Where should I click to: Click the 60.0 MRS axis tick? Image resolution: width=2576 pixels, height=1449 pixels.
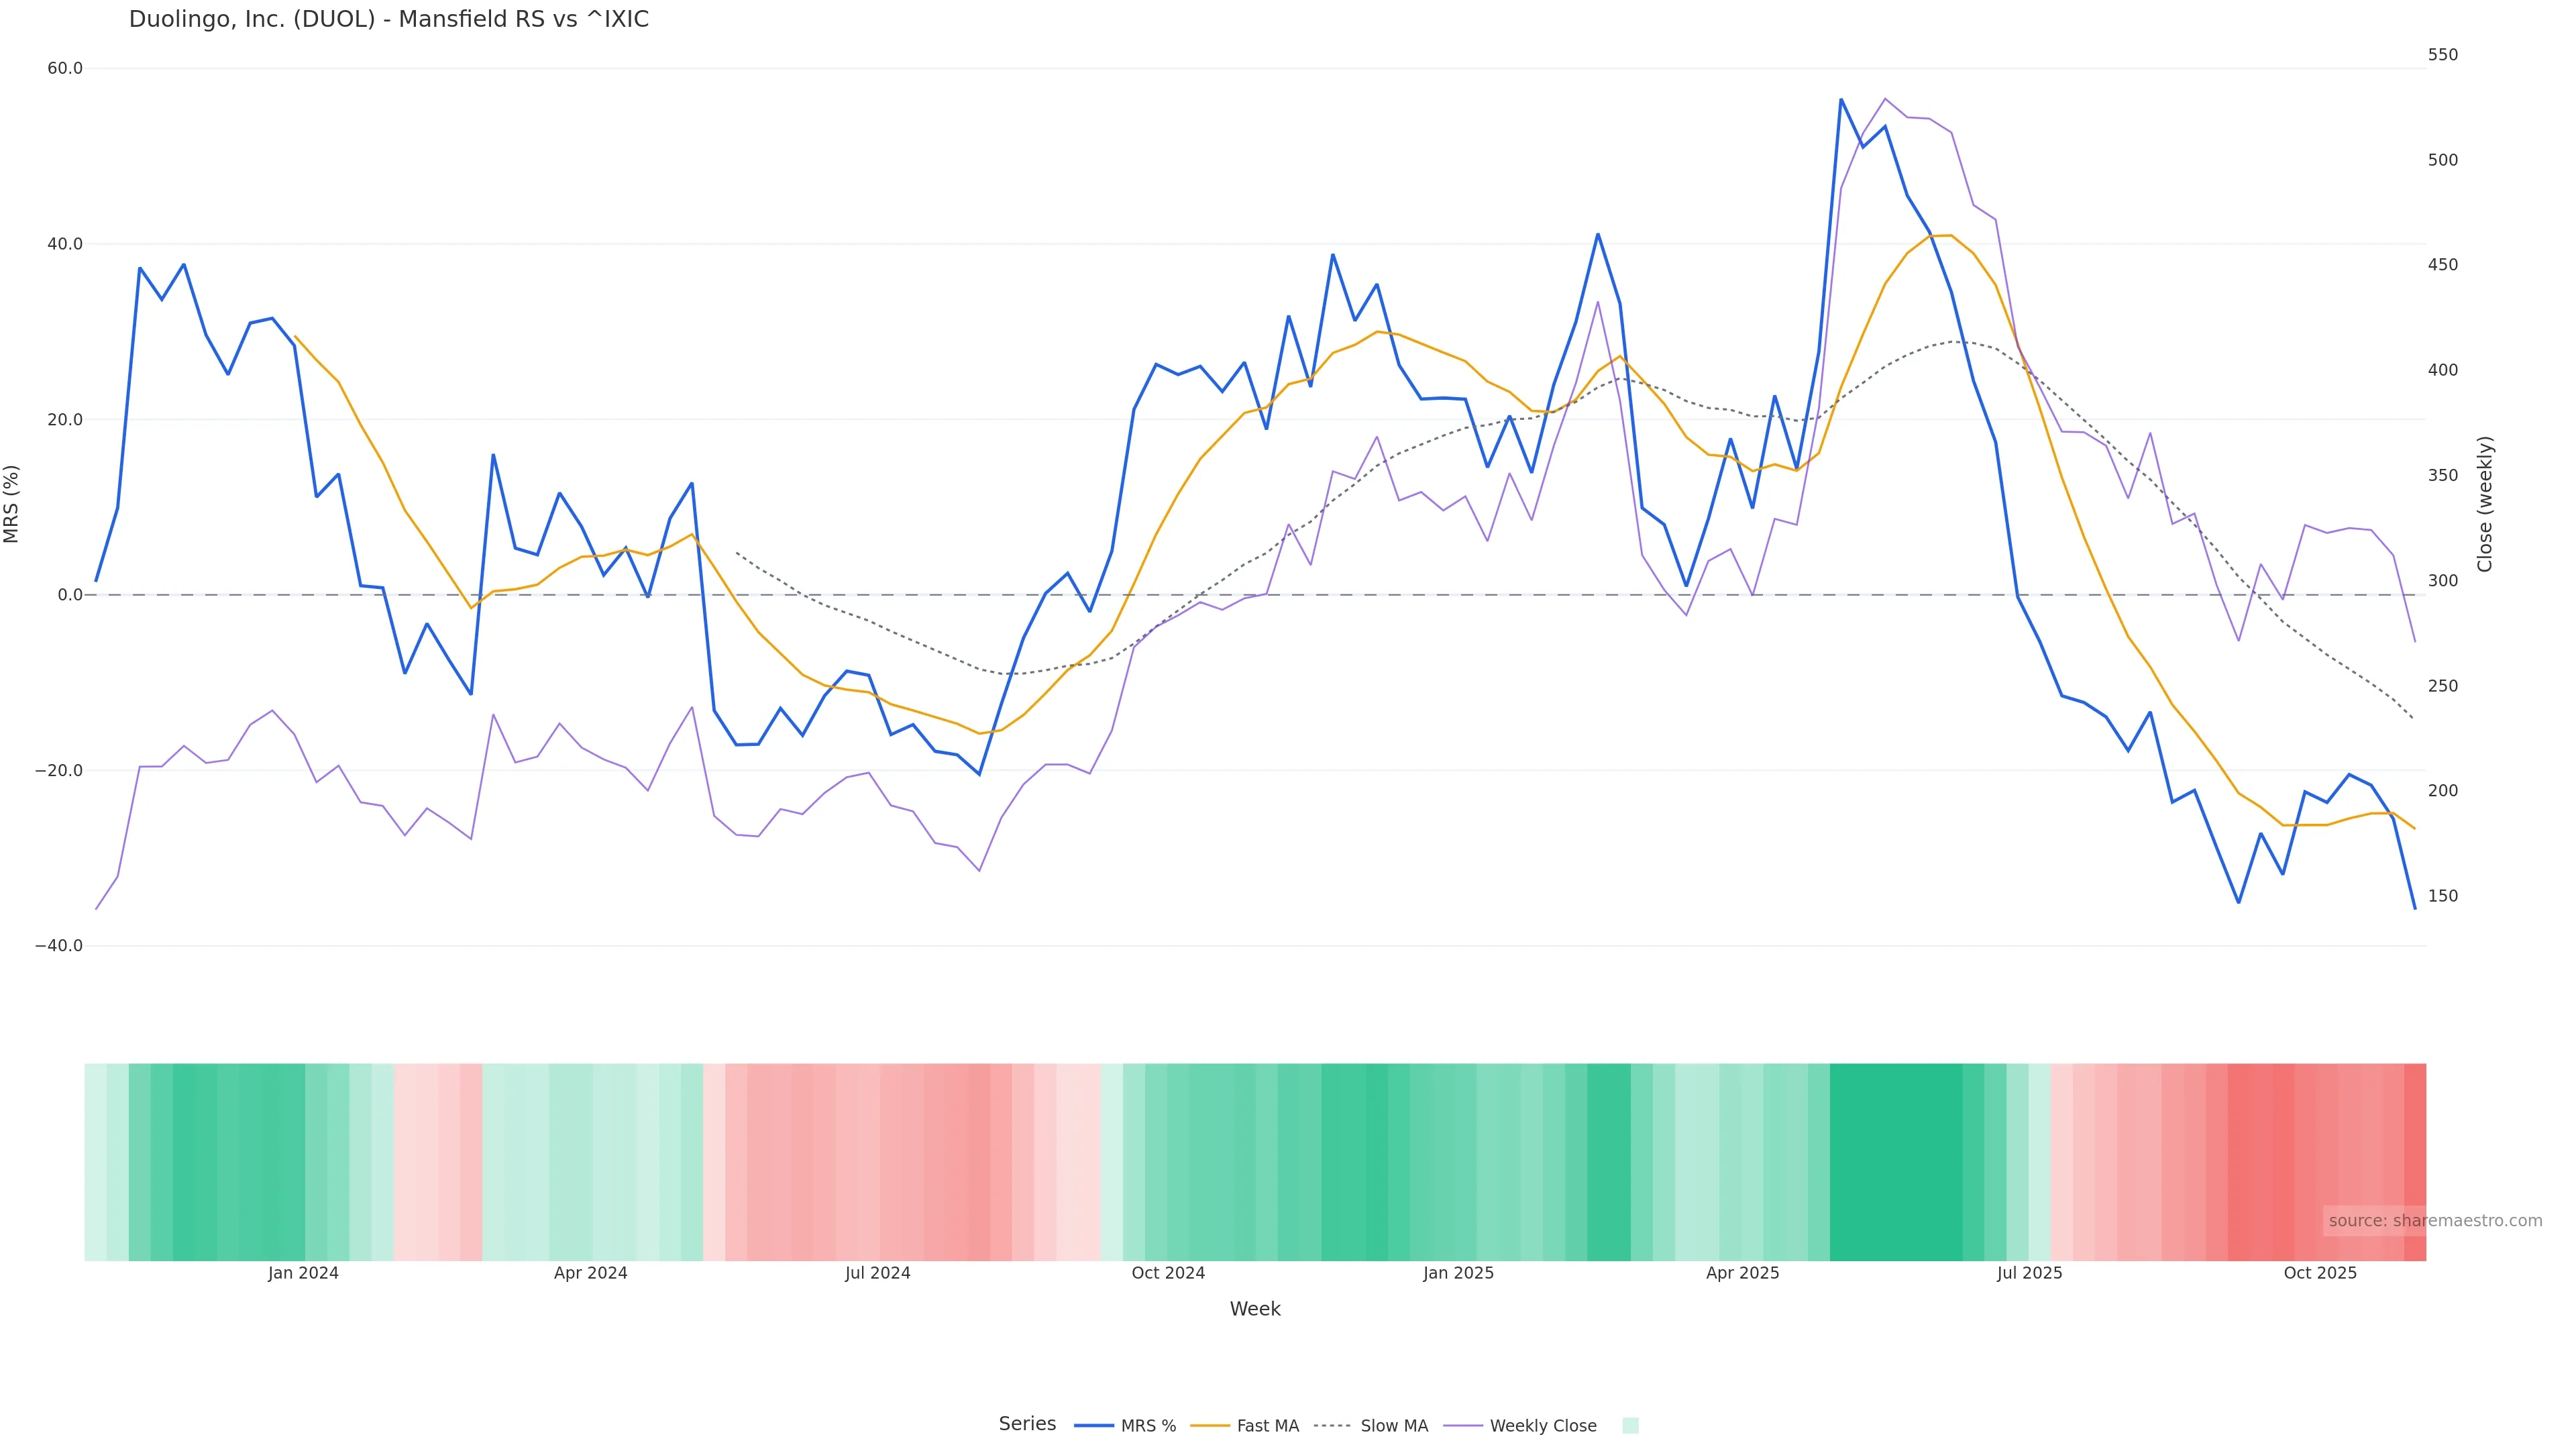coord(65,69)
